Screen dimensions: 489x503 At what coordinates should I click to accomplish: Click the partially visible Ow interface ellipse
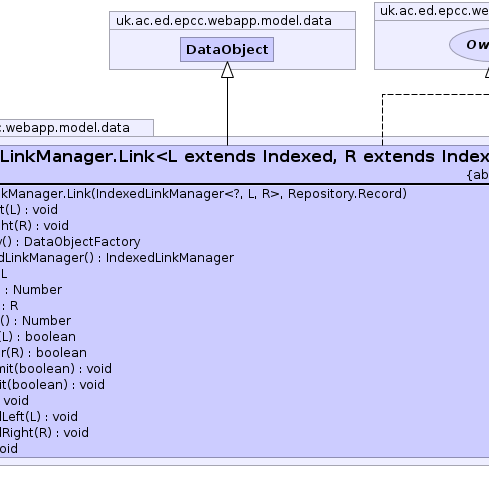coord(469,45)
